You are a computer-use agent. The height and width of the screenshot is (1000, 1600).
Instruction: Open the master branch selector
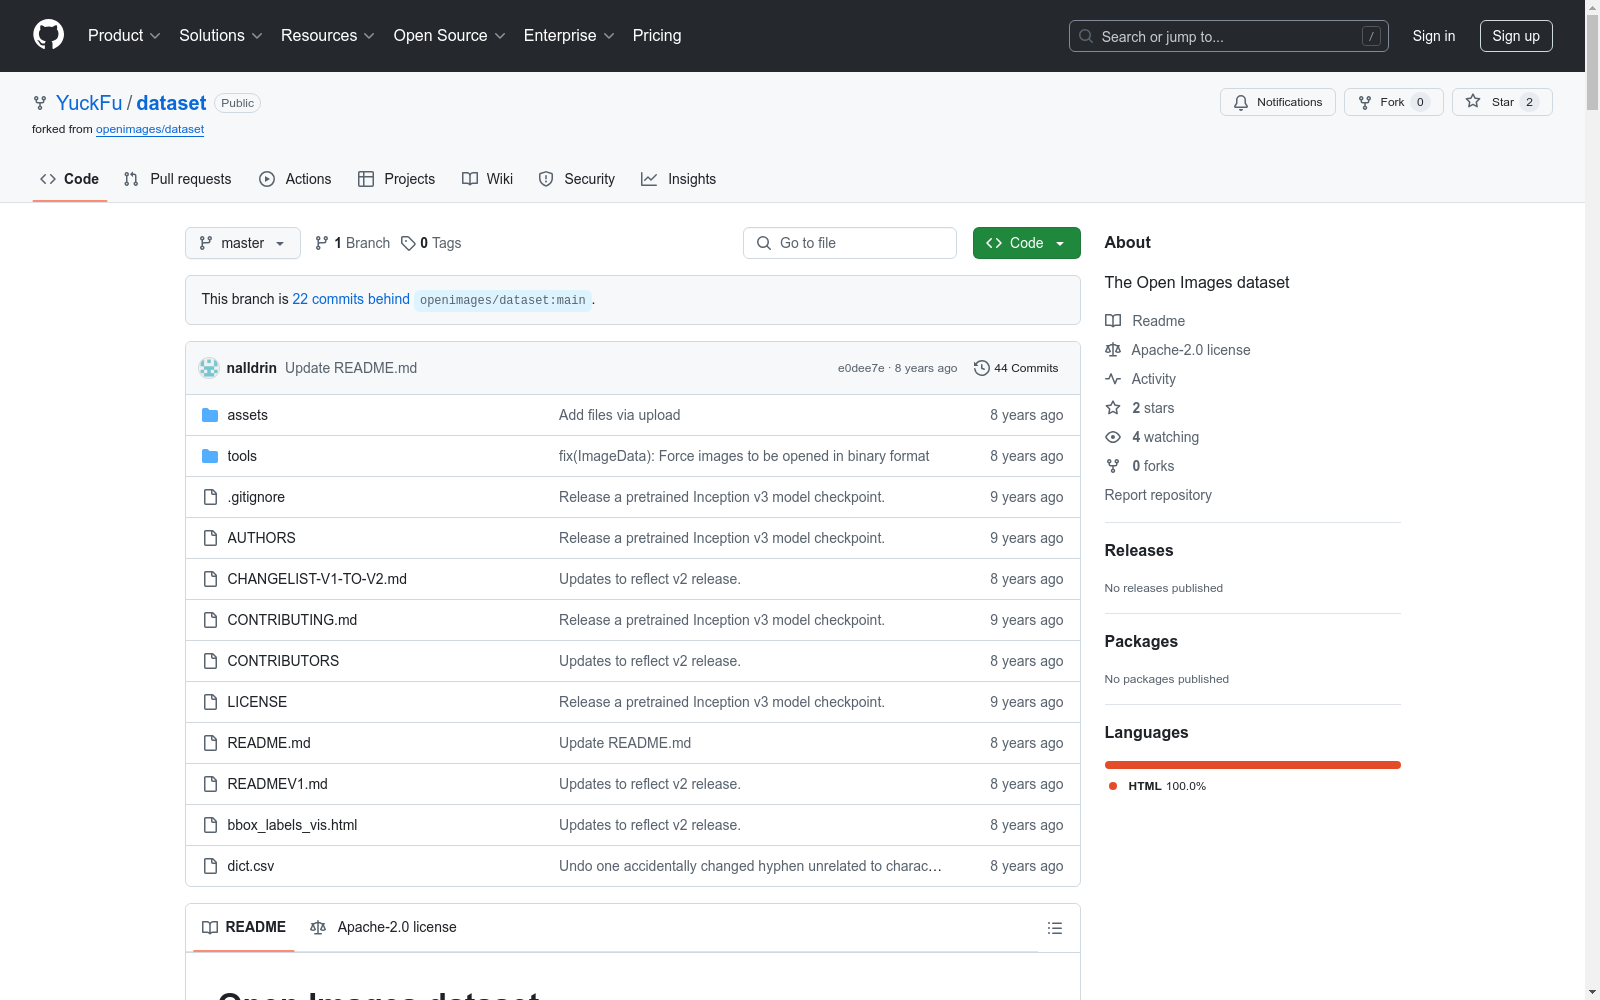click(x=243, y=243)
